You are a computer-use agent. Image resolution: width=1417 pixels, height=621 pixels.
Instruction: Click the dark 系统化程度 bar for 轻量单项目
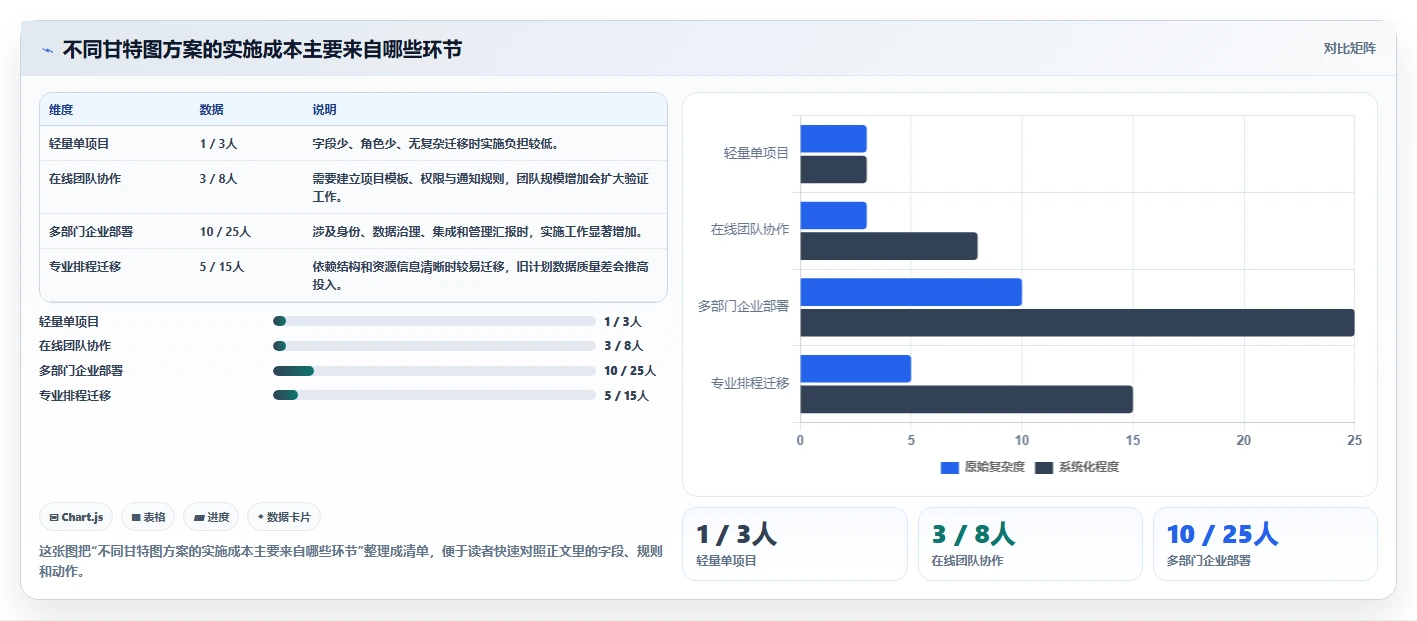[x=833, y=170]
